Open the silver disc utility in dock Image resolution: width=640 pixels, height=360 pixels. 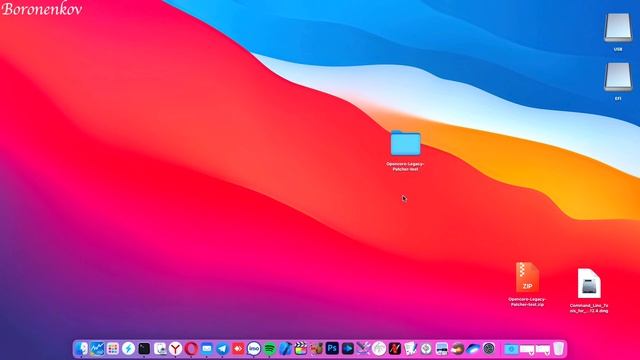pyautogui.click(x=426, y=349)
